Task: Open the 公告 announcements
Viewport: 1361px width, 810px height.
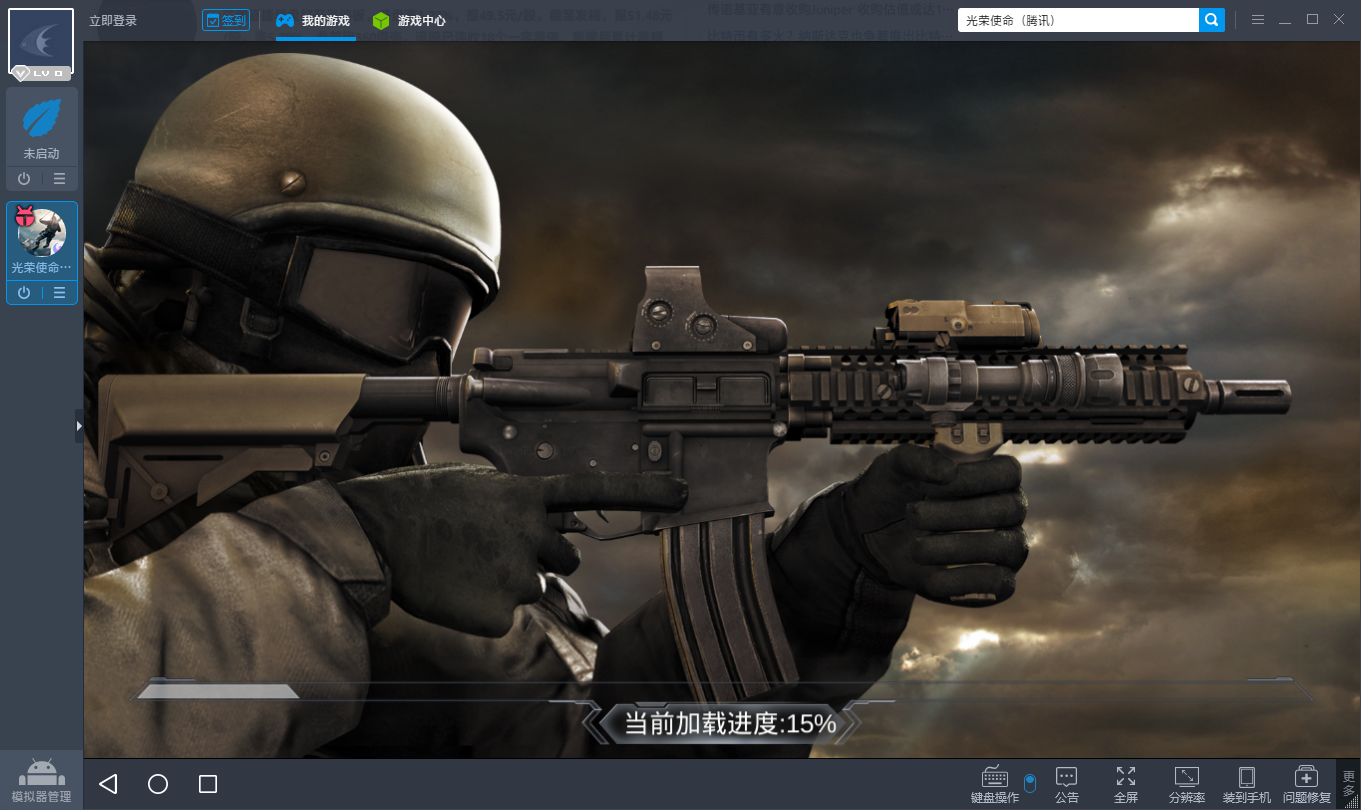Action: click(x=1067, y=785)
